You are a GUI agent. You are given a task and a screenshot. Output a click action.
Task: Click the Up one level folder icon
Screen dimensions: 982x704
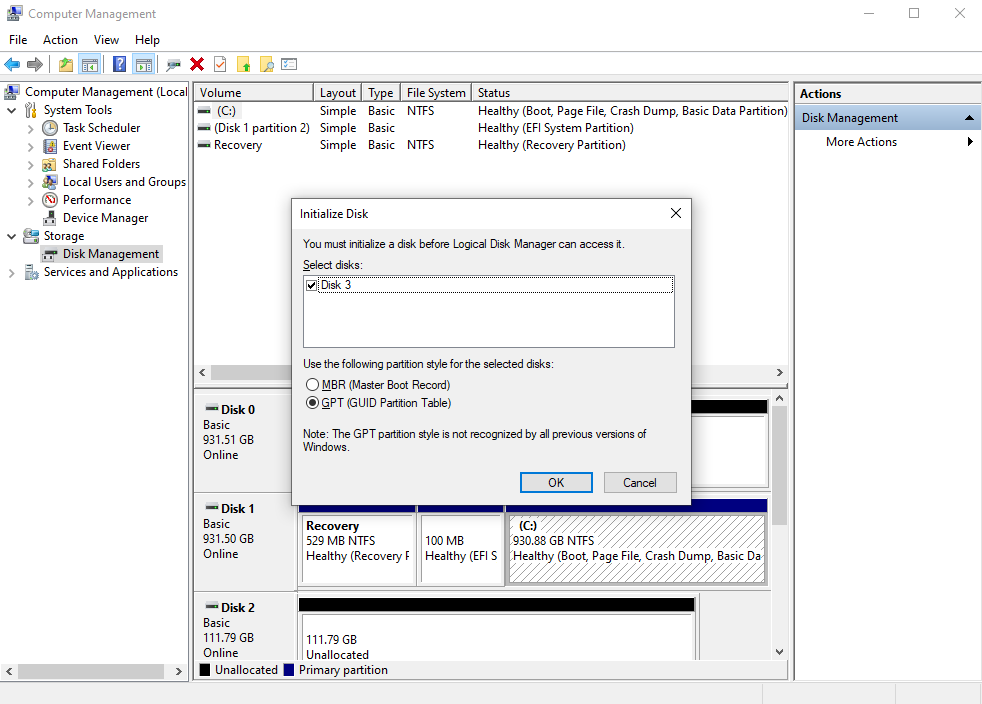coord(66,64)
